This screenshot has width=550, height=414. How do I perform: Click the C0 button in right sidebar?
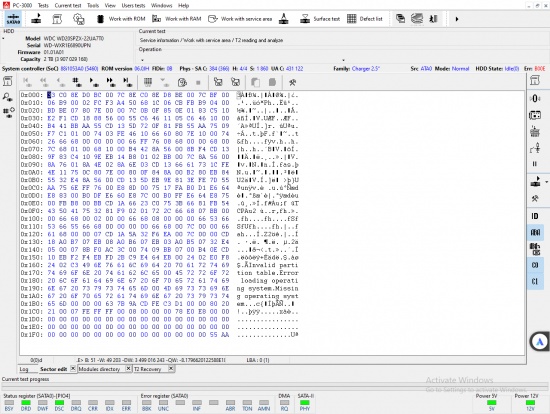pyautogui.click(x=535, y=265)
